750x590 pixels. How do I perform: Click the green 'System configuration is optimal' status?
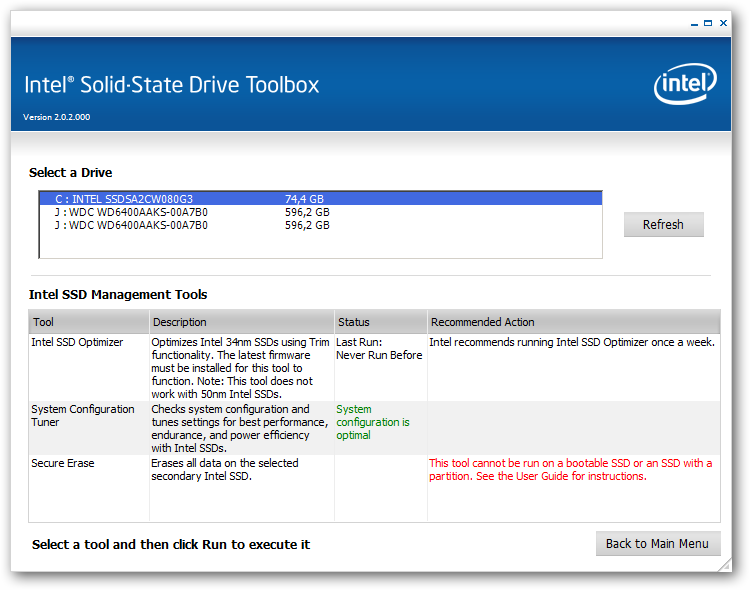(x=373, y=422)
